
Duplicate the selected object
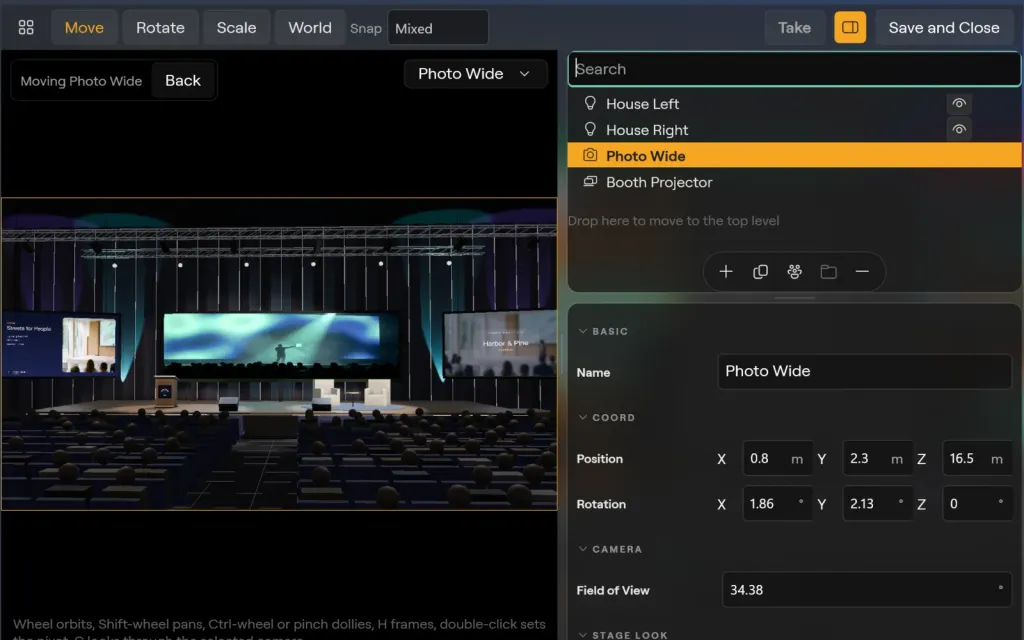[x=760, y=272]
